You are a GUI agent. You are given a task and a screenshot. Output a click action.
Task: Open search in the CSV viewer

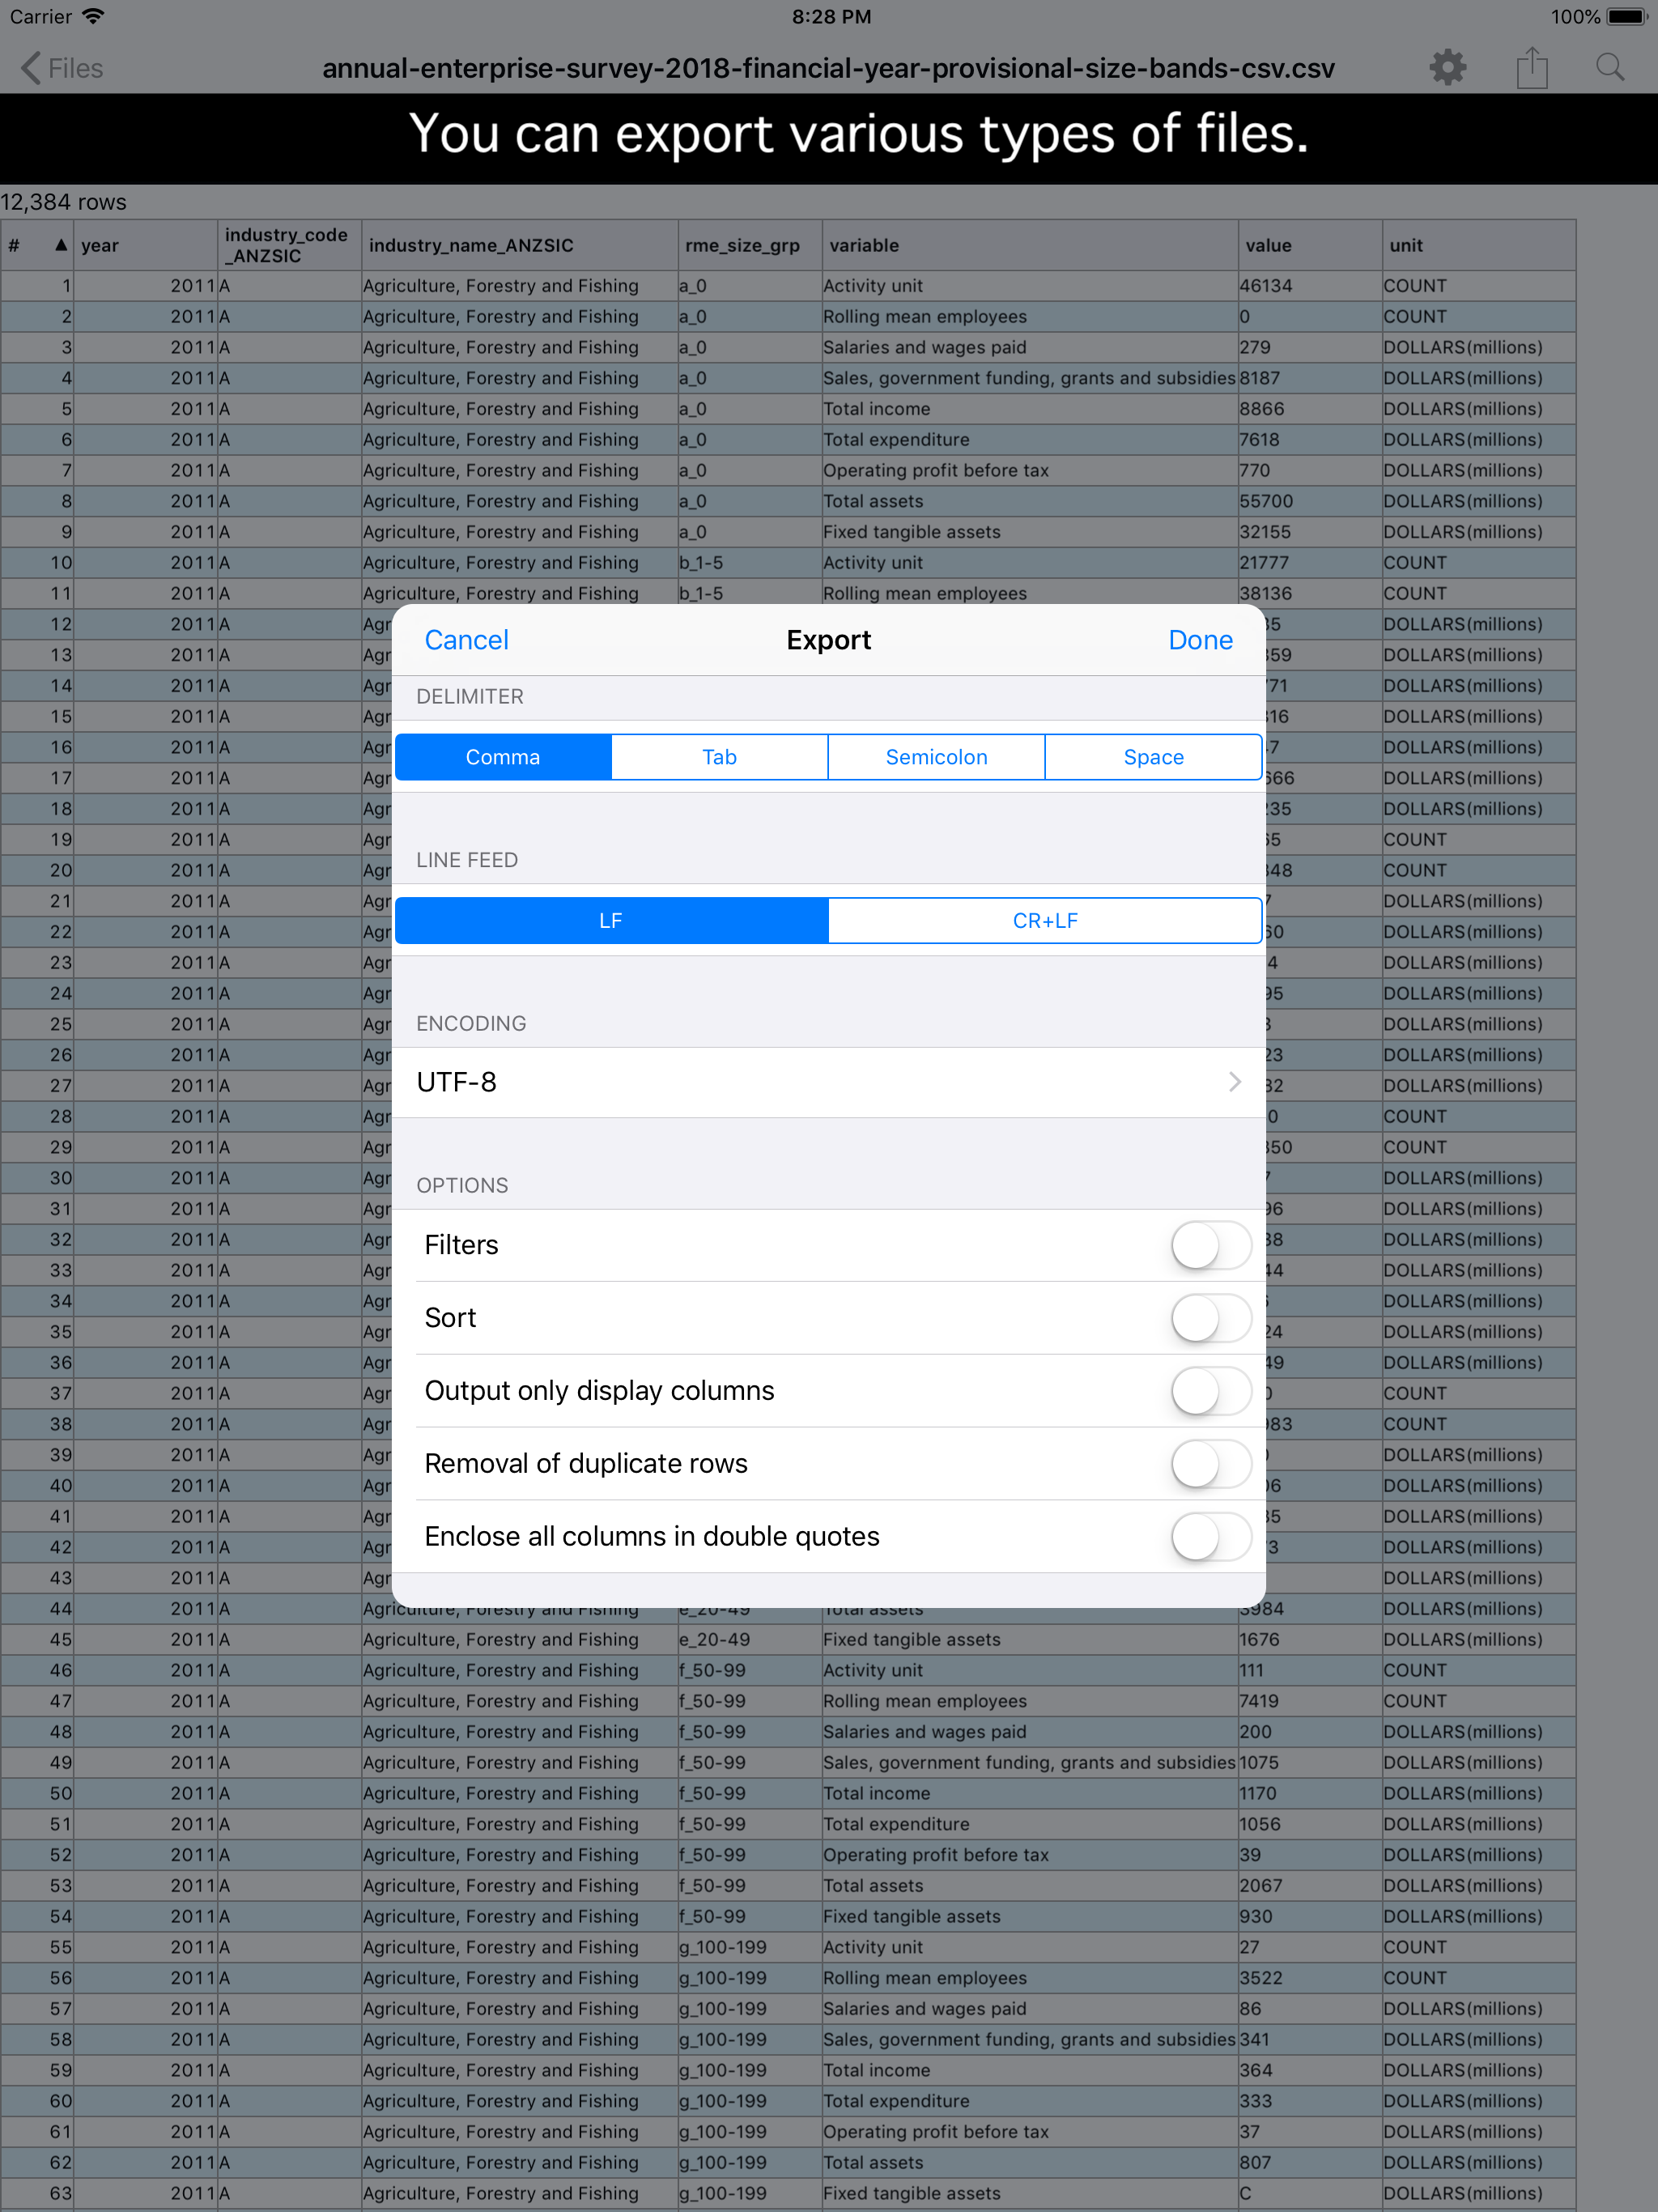click(1610, 67)
